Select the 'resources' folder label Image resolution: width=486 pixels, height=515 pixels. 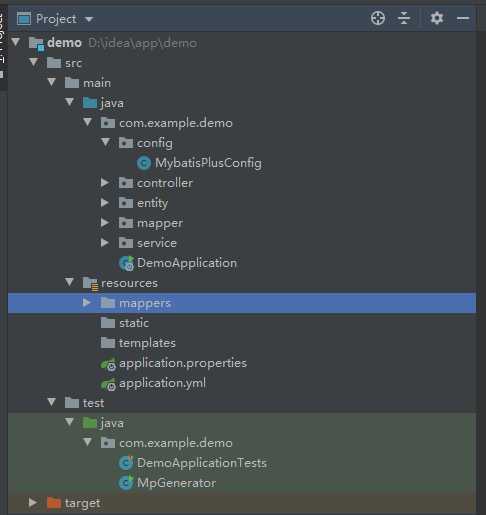(129, 283)
